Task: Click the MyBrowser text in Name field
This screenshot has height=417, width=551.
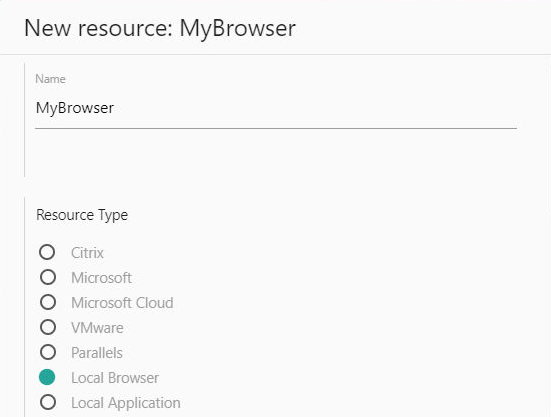Action: 75,108
